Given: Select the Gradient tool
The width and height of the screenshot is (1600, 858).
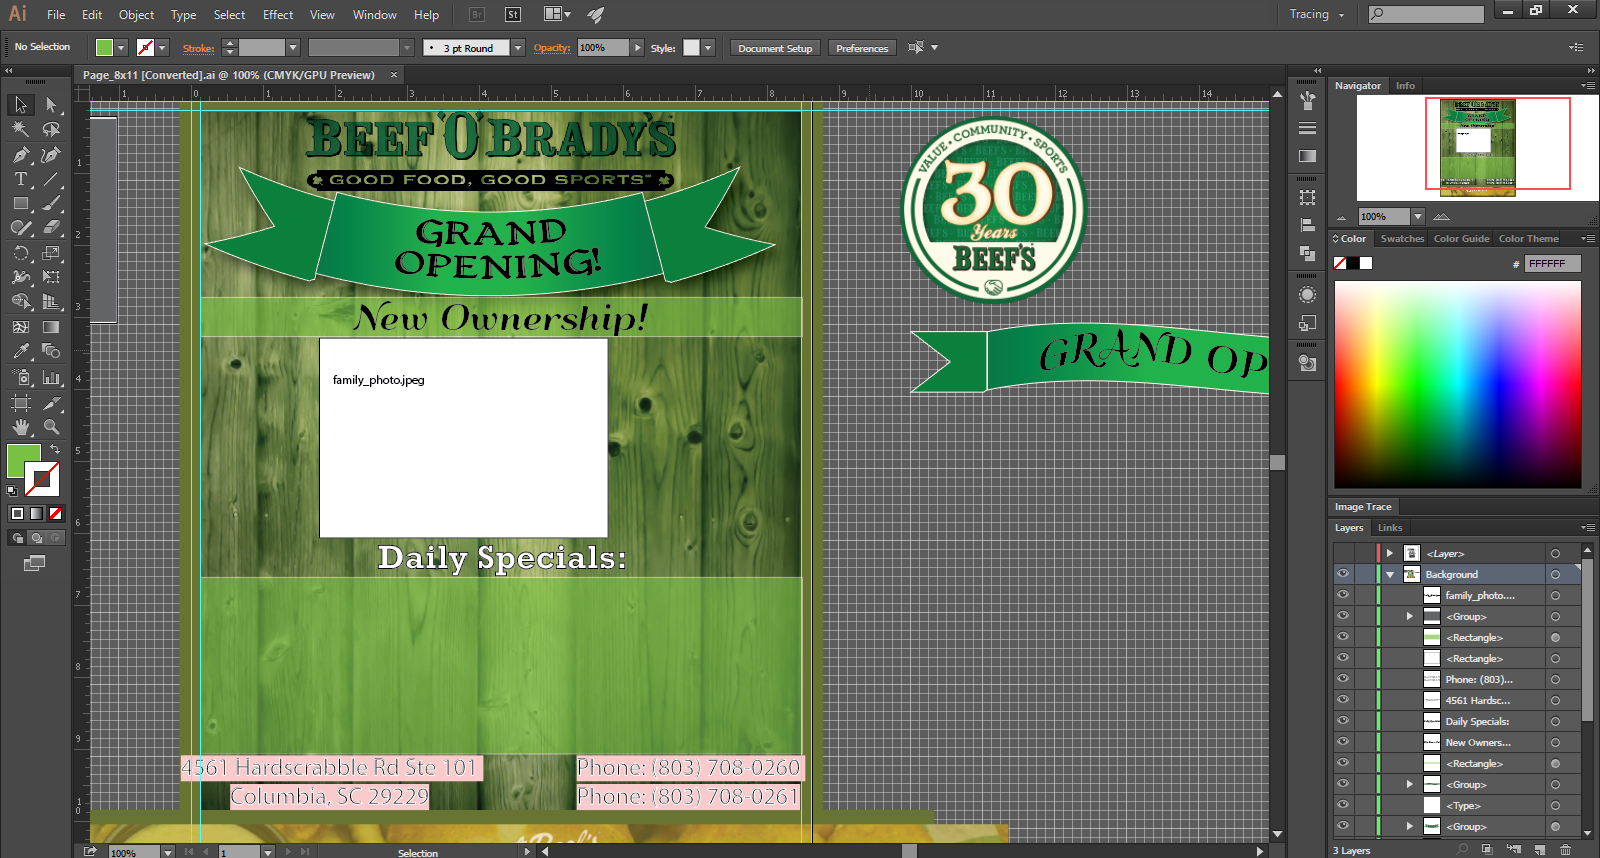Looking at the screenshot, I should 51,327.
